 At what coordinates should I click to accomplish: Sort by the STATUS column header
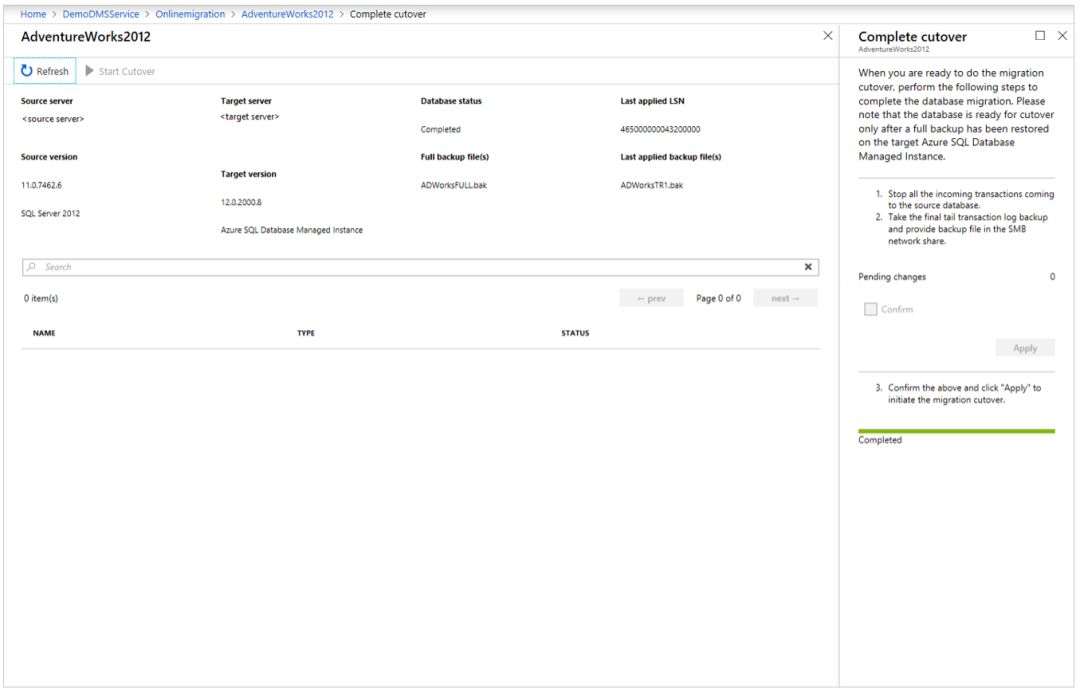tap(575, 333)
